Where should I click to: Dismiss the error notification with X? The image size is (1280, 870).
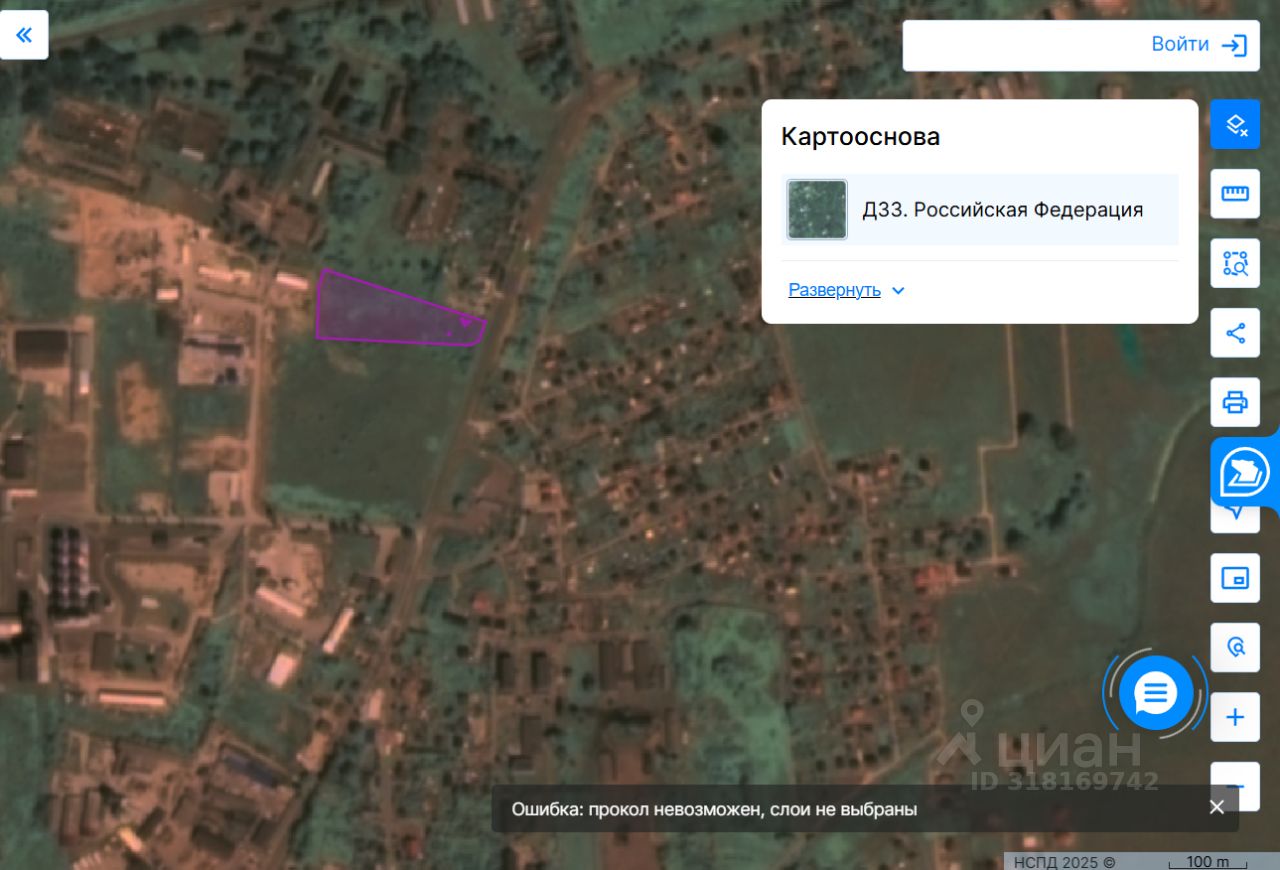click(x=1216, y=808)
